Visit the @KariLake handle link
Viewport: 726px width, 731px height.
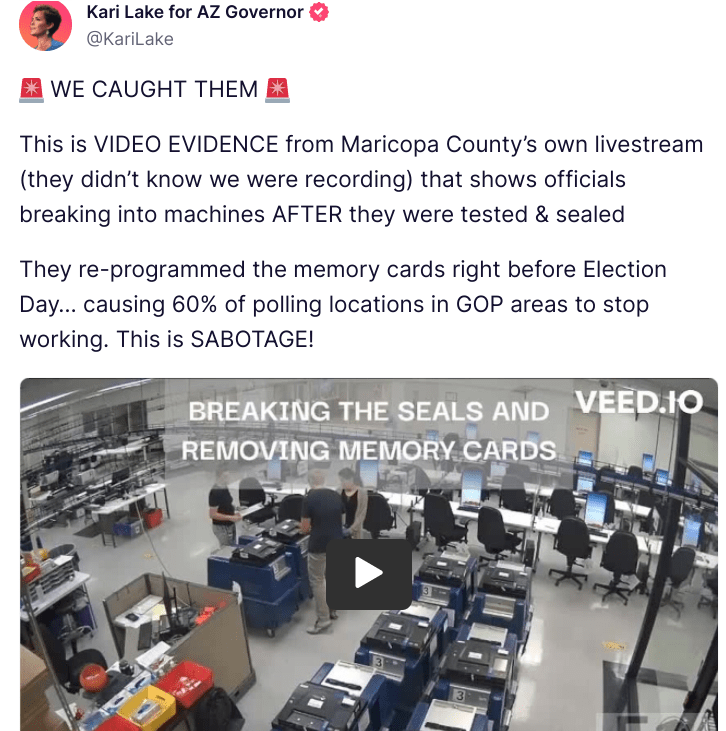tap(130, 39)
